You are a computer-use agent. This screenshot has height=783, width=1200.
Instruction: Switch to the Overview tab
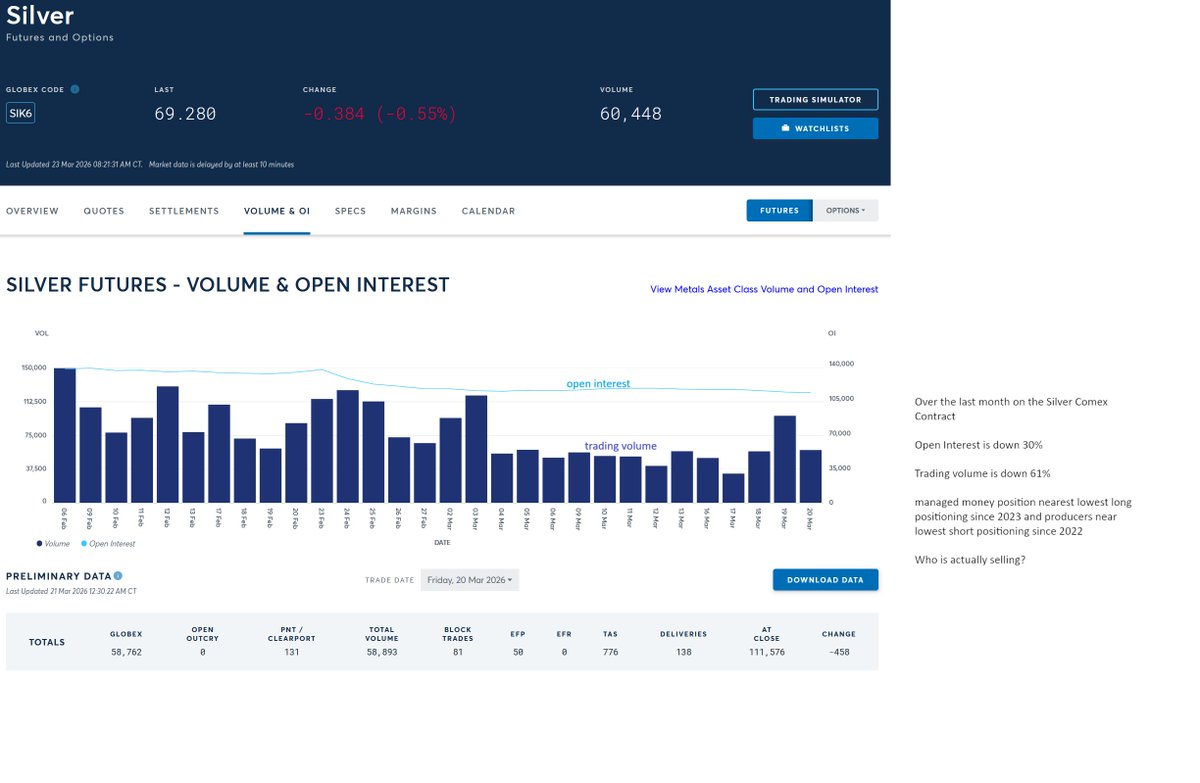point(32,211)
